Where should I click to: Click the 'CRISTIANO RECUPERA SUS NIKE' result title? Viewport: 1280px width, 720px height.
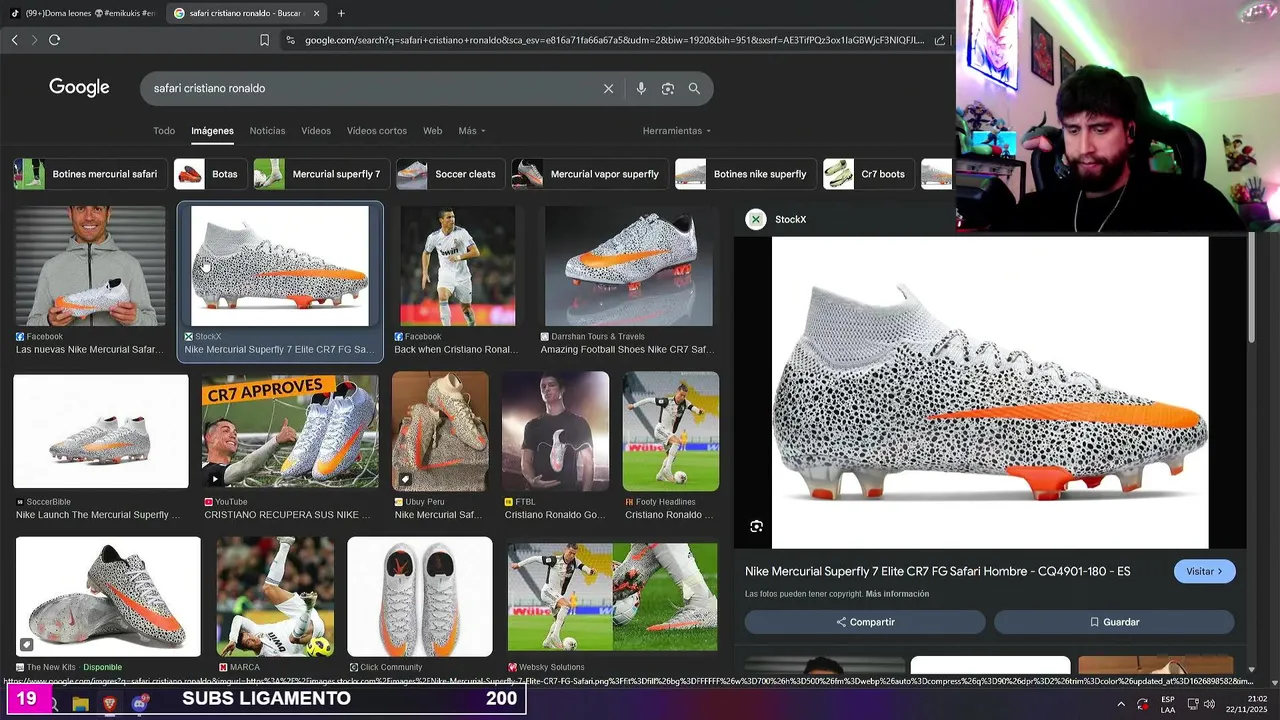[287, 515]
